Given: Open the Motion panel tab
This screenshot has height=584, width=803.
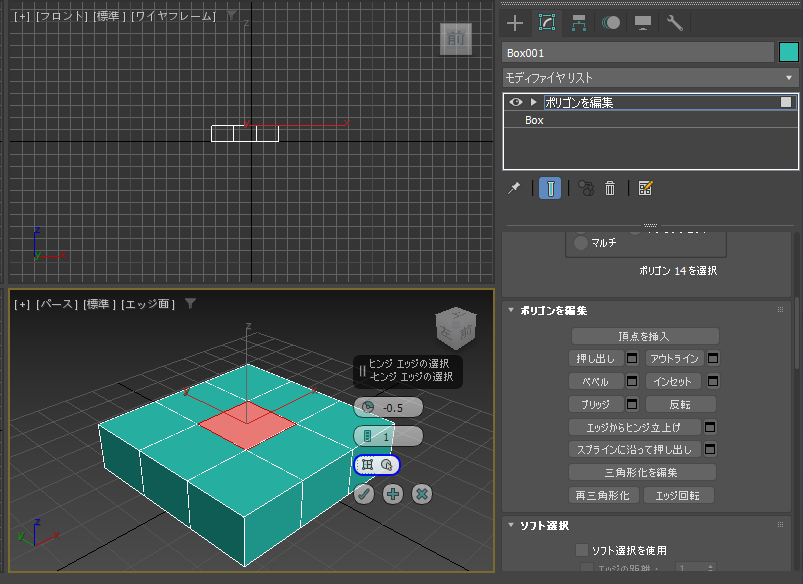Looking at the screenshot, I should (x=611, y=23).
